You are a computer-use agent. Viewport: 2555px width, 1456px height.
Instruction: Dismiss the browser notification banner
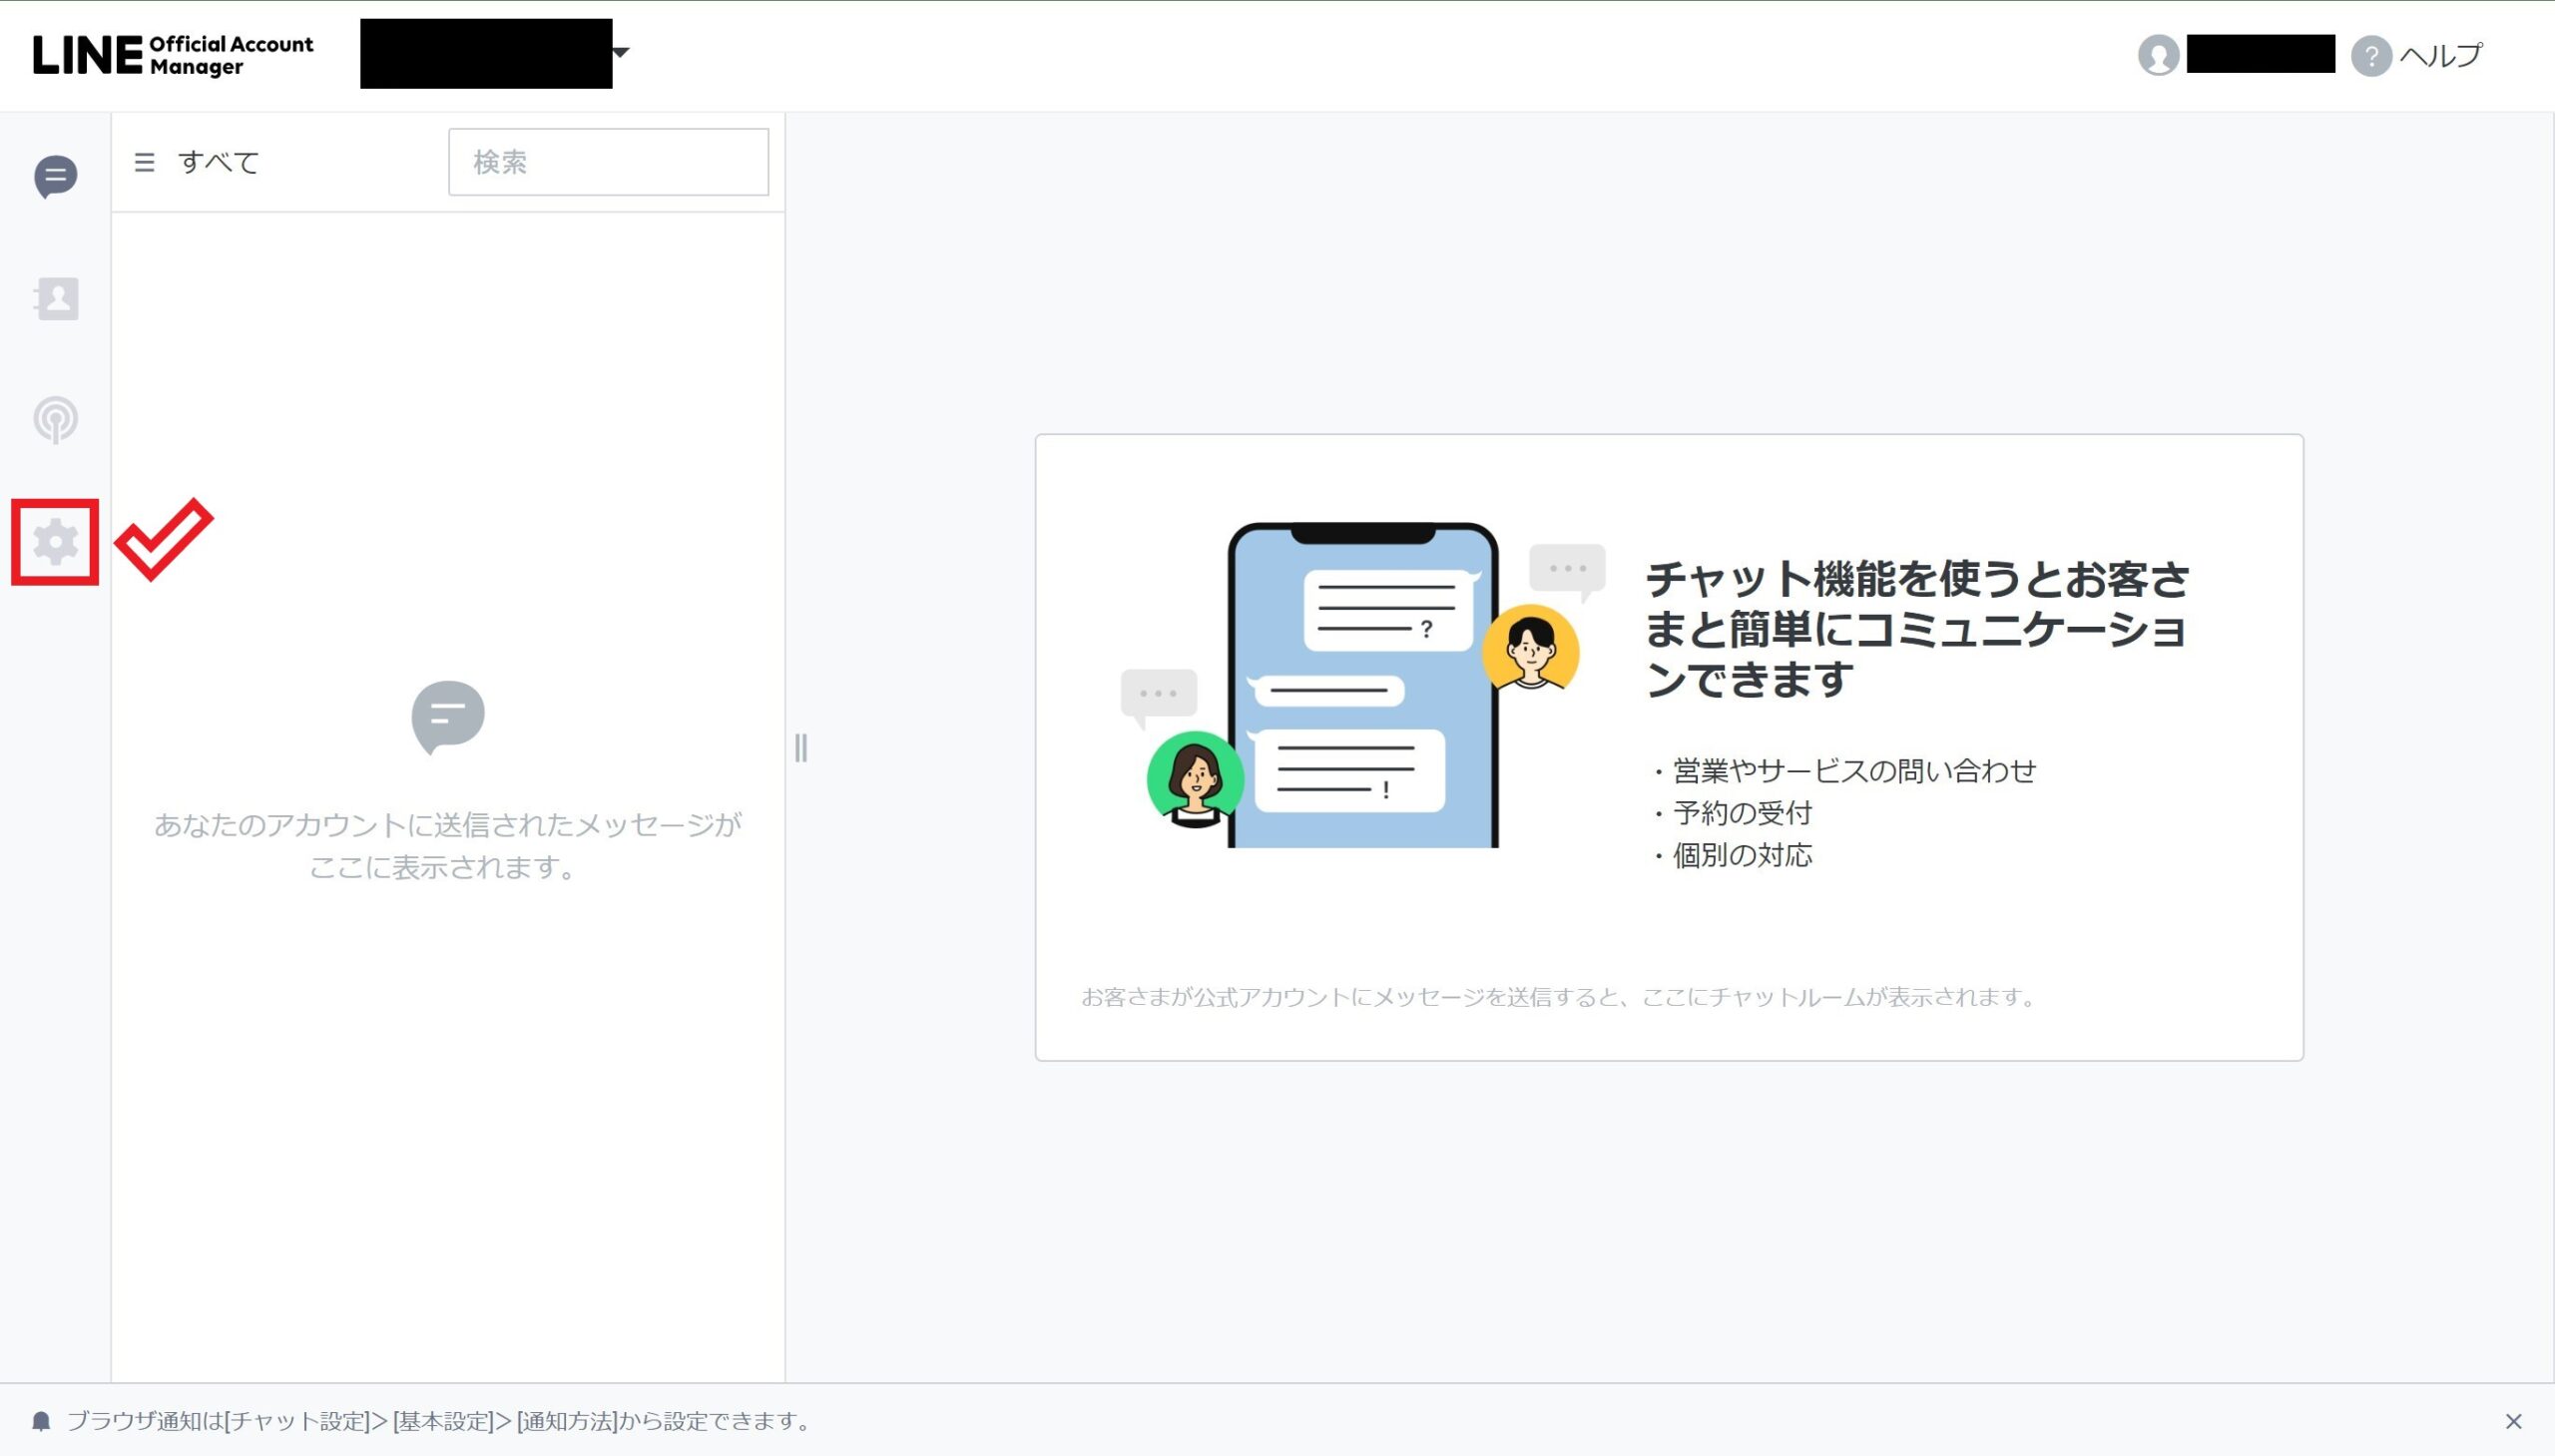(2513, 1421)
